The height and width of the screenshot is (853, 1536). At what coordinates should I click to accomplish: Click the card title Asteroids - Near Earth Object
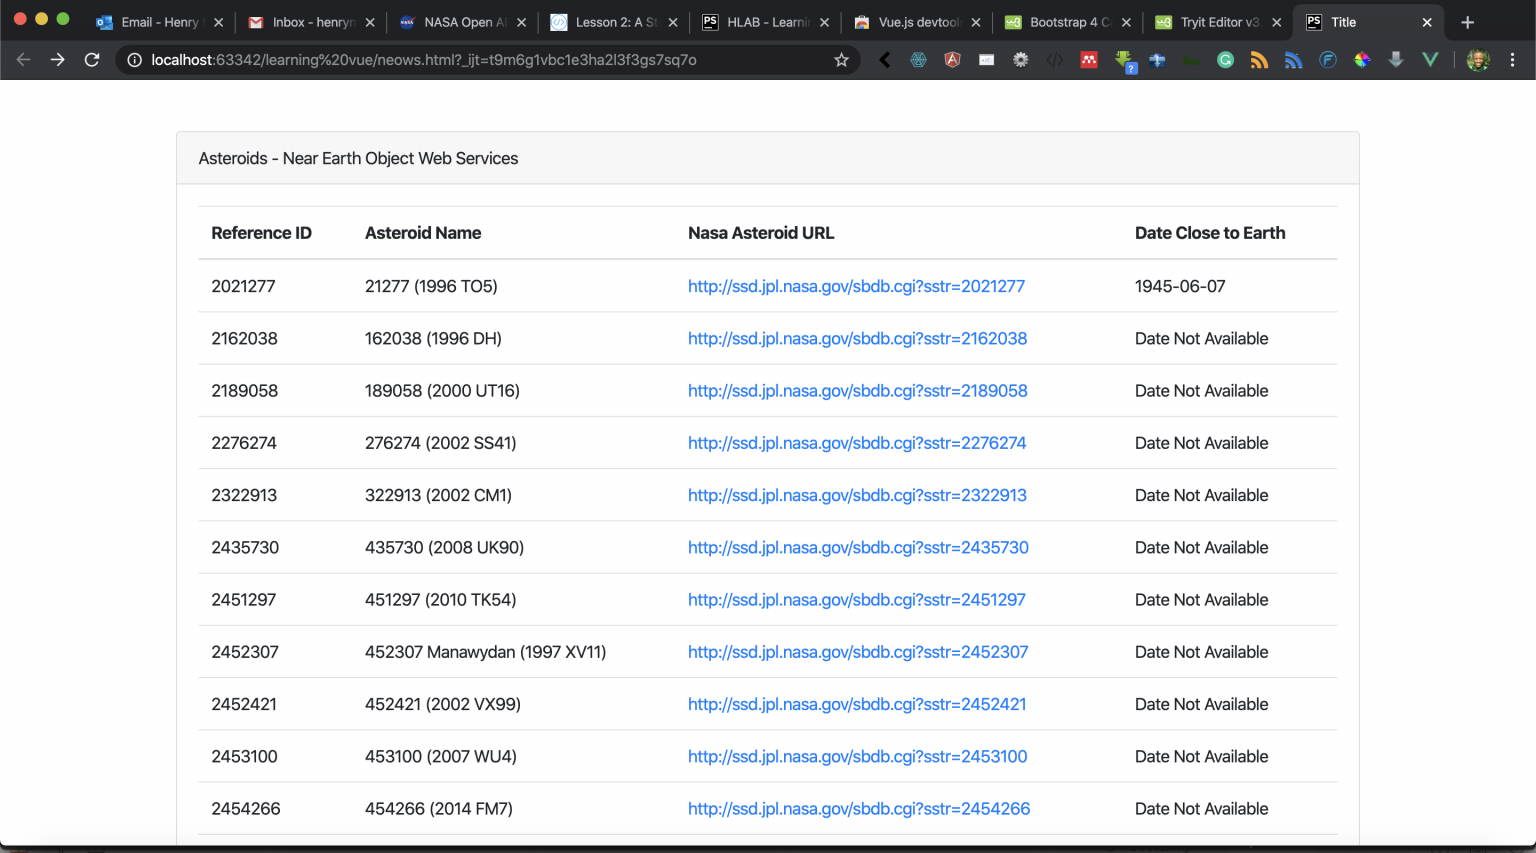pyautogui.click(x=358, y=158)
